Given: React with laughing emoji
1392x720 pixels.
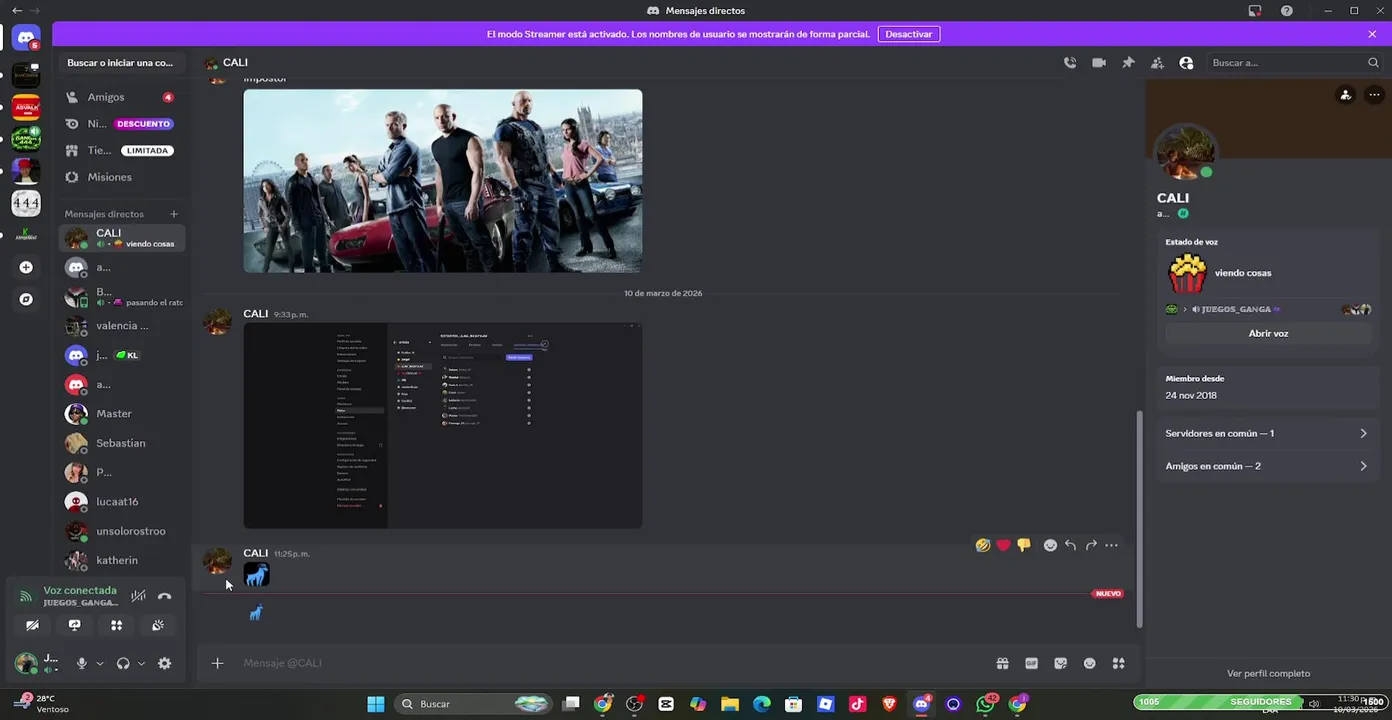Looking at the screenshot, I should click(x=983, y=545).
